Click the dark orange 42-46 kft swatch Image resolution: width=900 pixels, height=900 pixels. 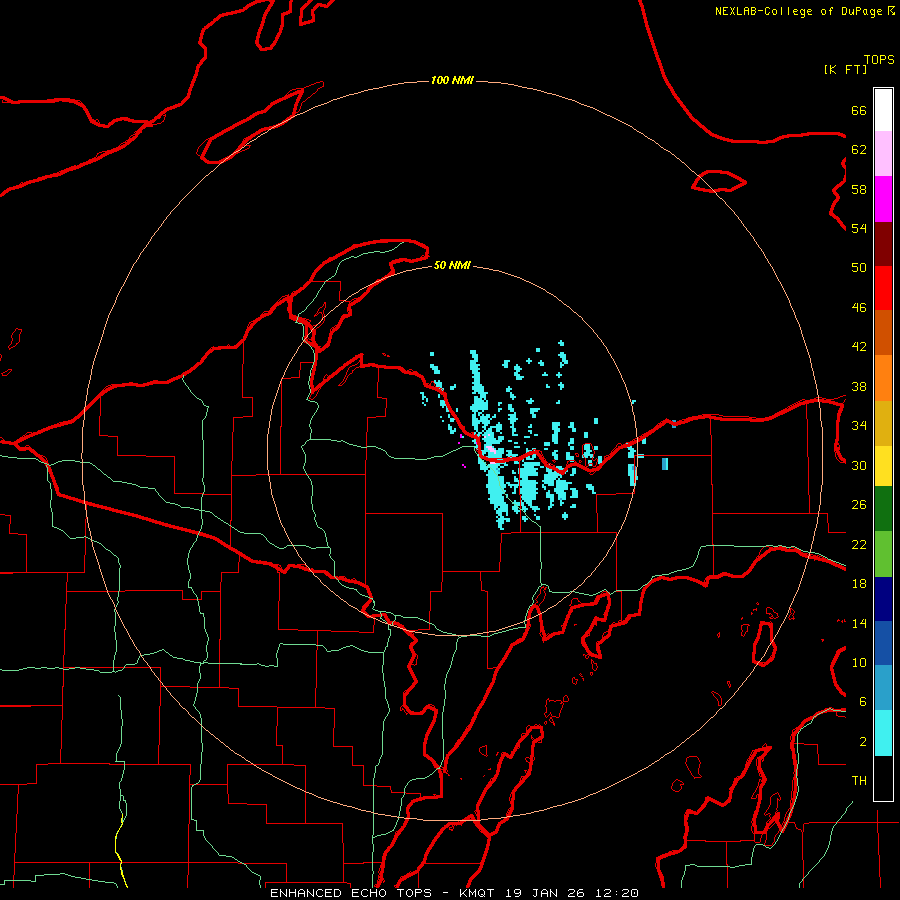(883, 333)
